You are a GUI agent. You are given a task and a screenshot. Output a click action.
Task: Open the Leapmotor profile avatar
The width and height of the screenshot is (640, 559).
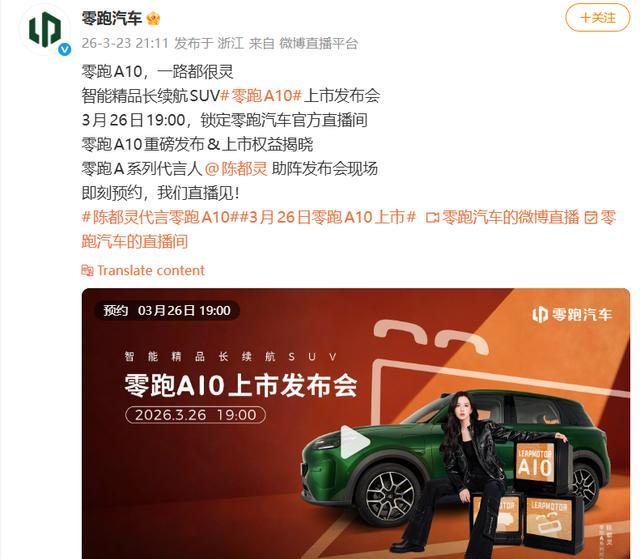point(45,31)
